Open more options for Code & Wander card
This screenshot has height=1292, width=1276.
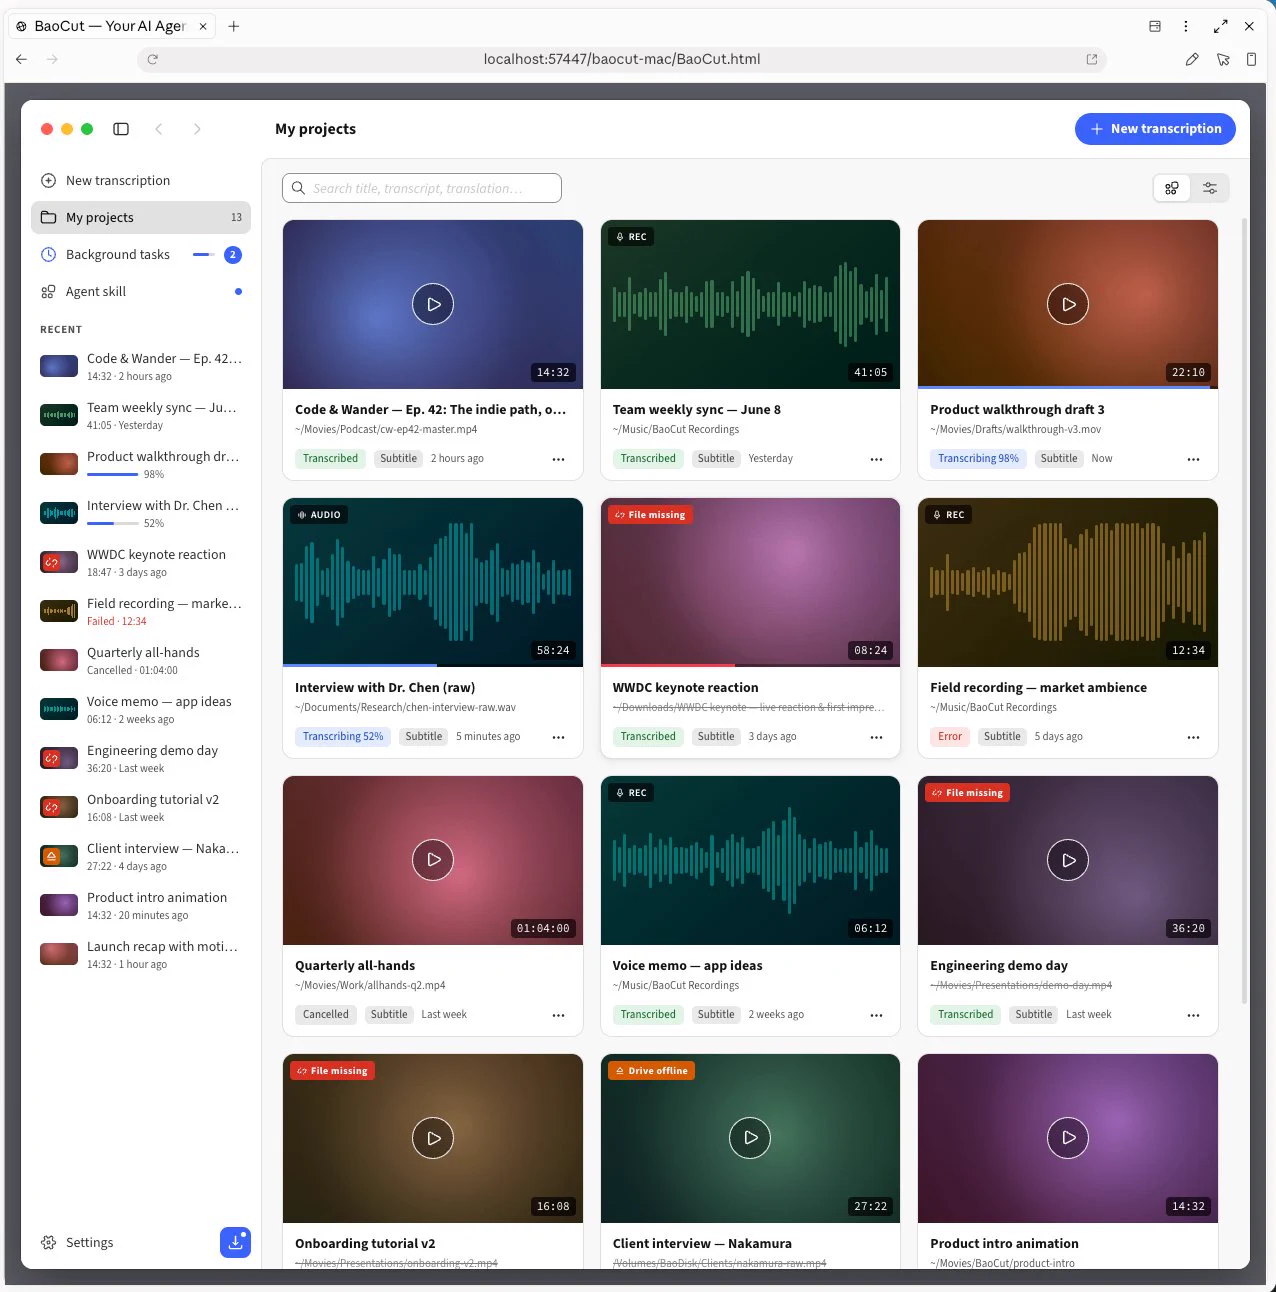point(559,459)
